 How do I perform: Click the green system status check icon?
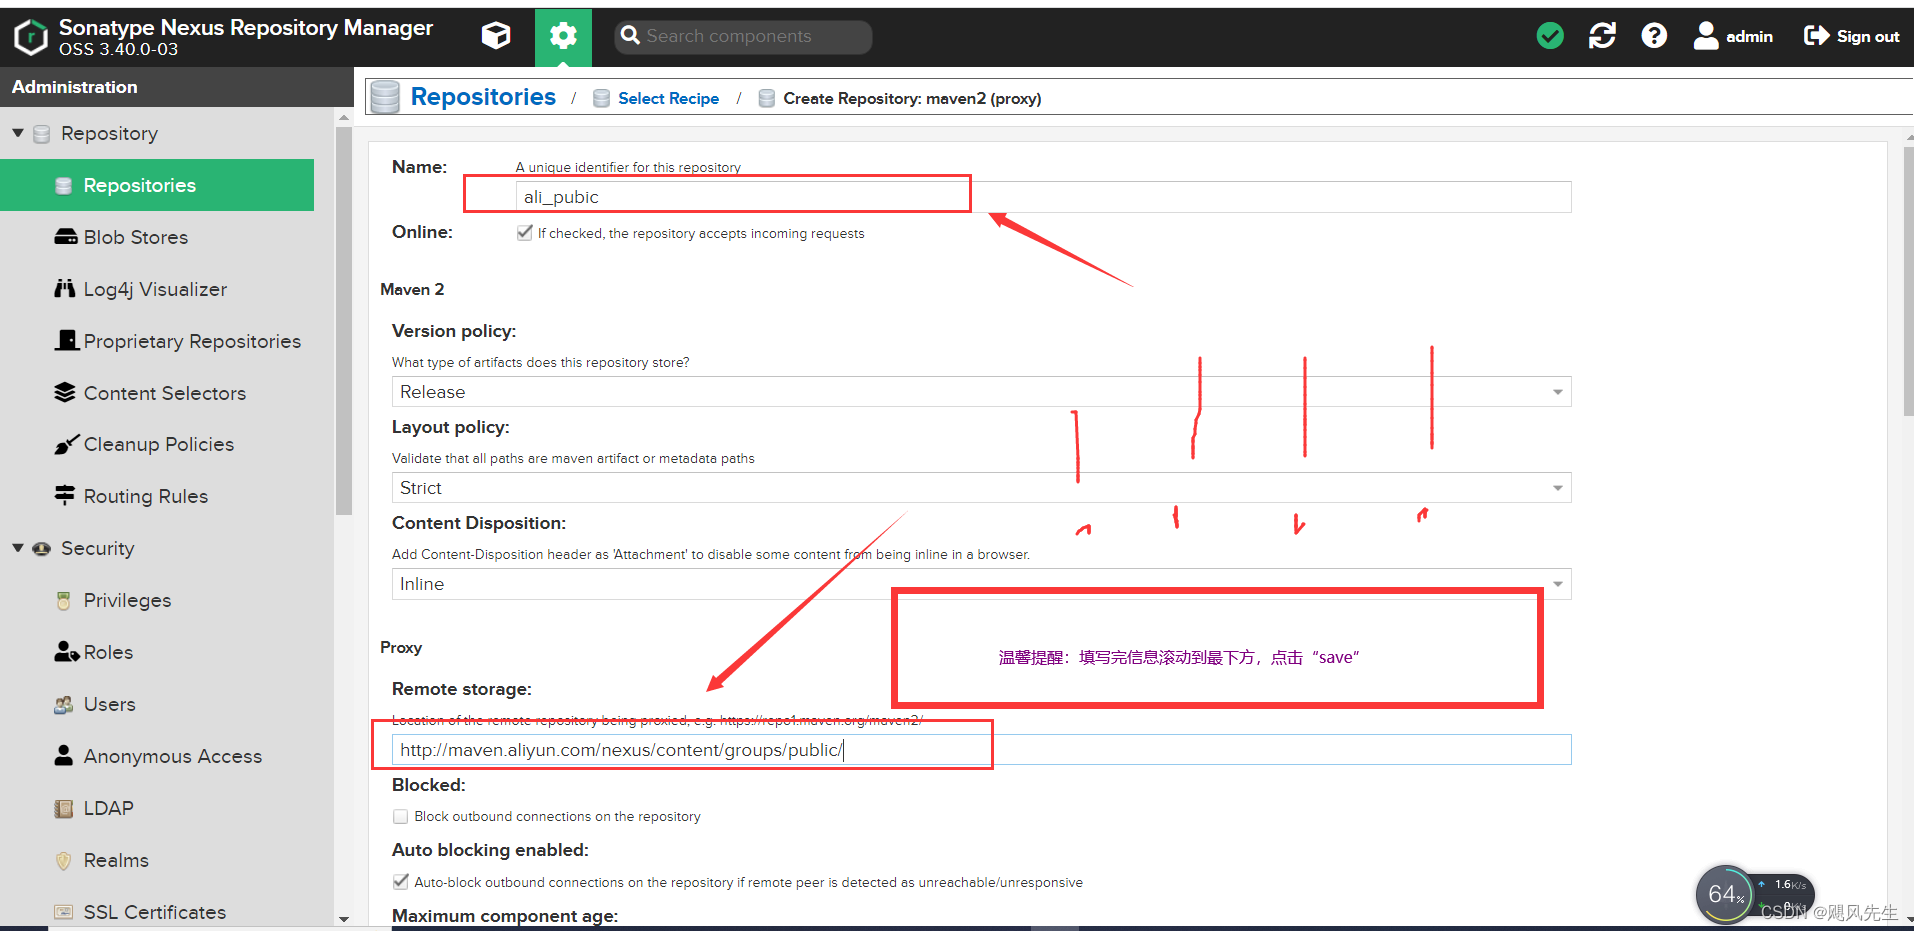[1550, 36]
